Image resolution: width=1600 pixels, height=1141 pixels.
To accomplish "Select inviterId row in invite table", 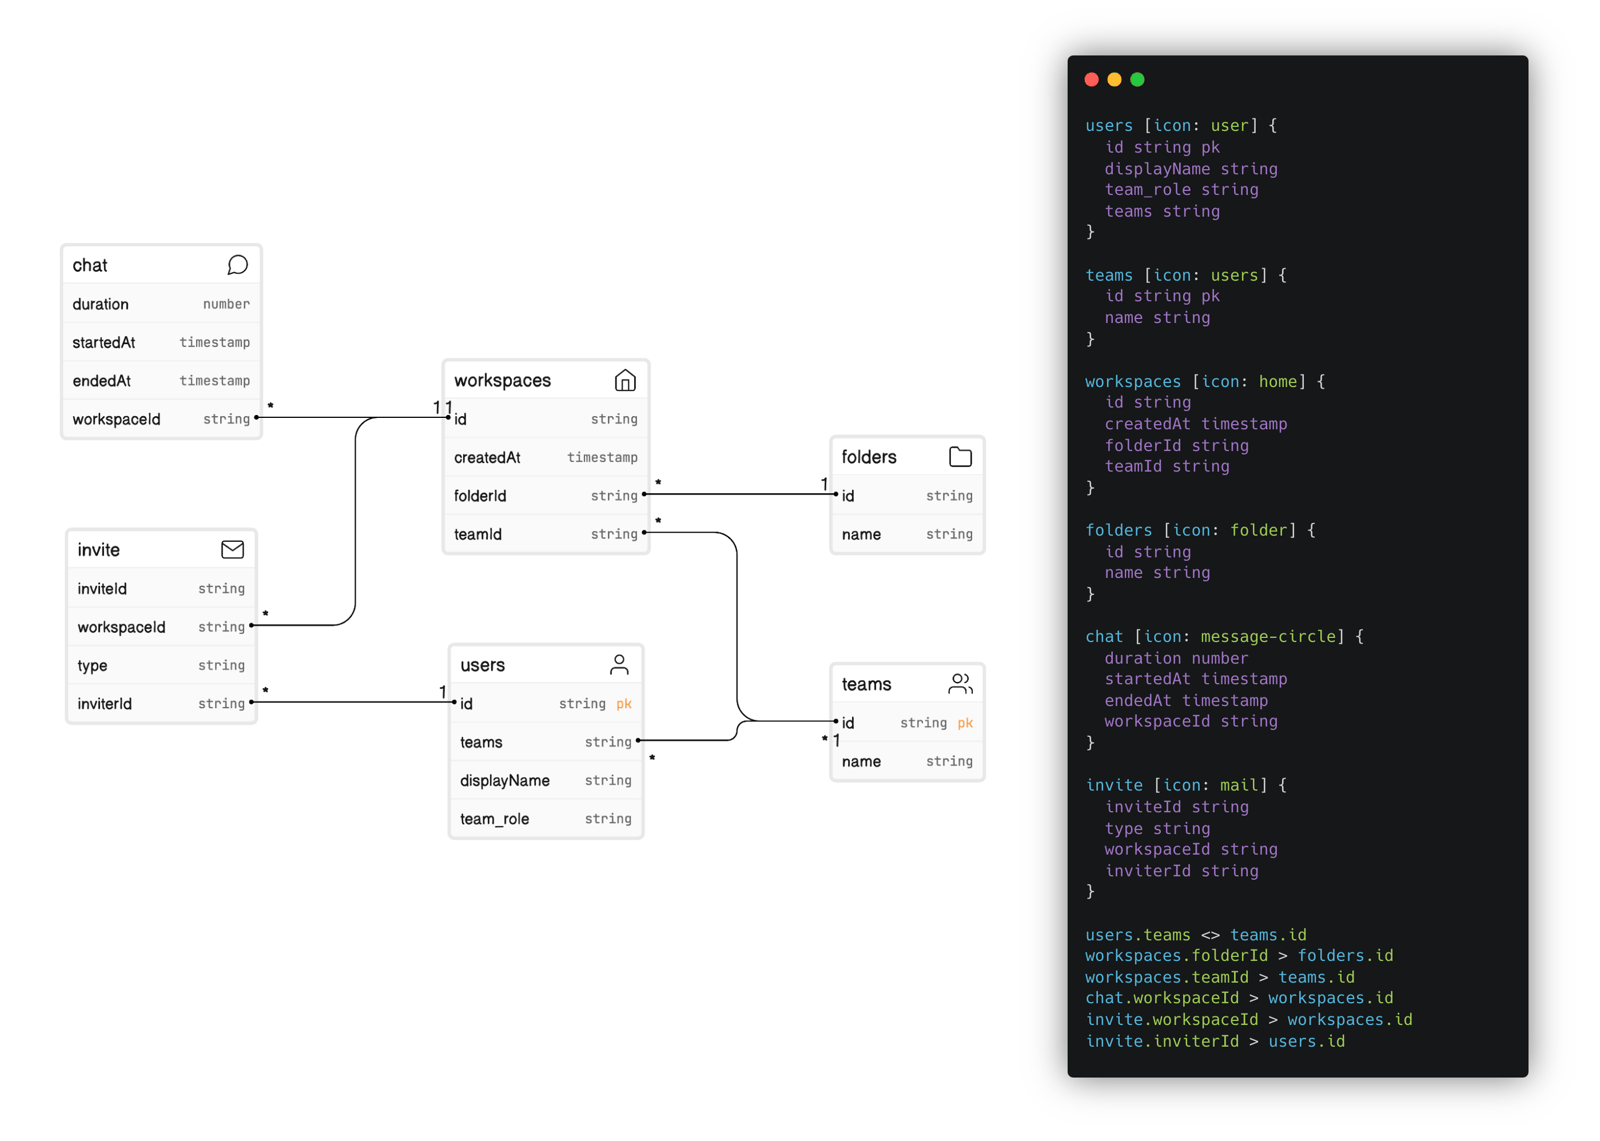I will [x=161, y=704].
